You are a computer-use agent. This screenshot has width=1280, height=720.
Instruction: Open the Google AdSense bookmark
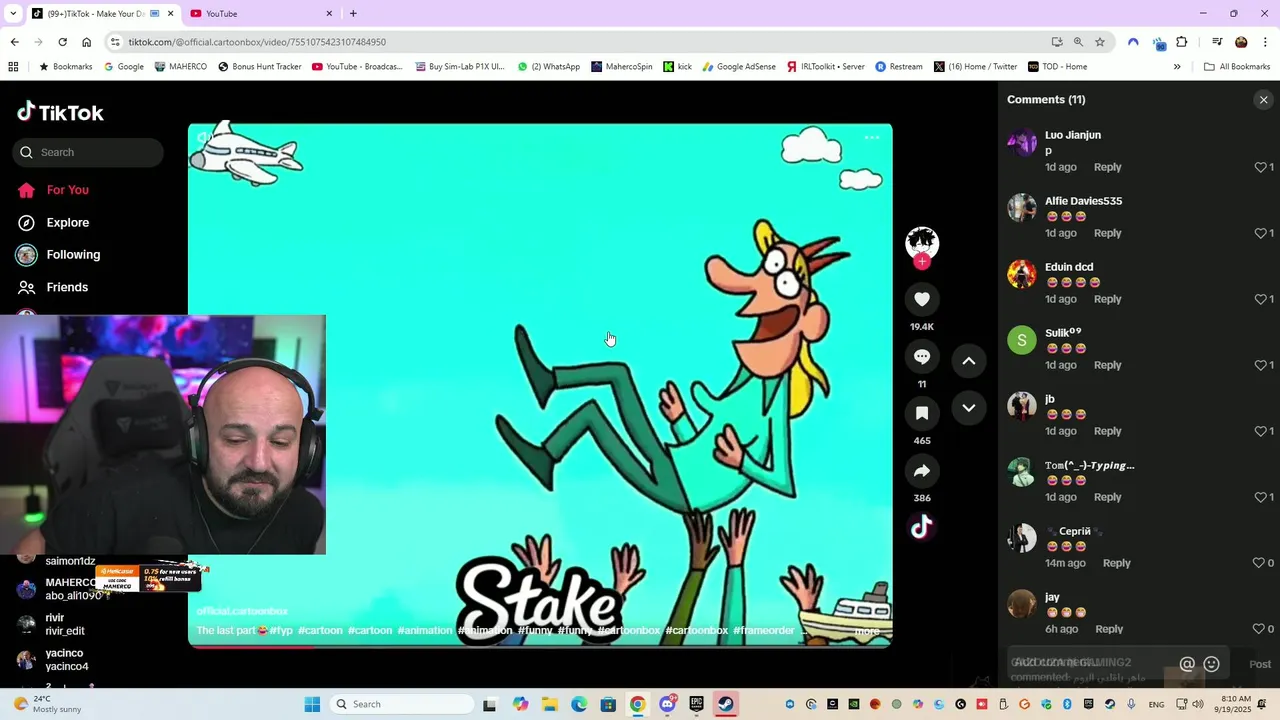[738, 67]
